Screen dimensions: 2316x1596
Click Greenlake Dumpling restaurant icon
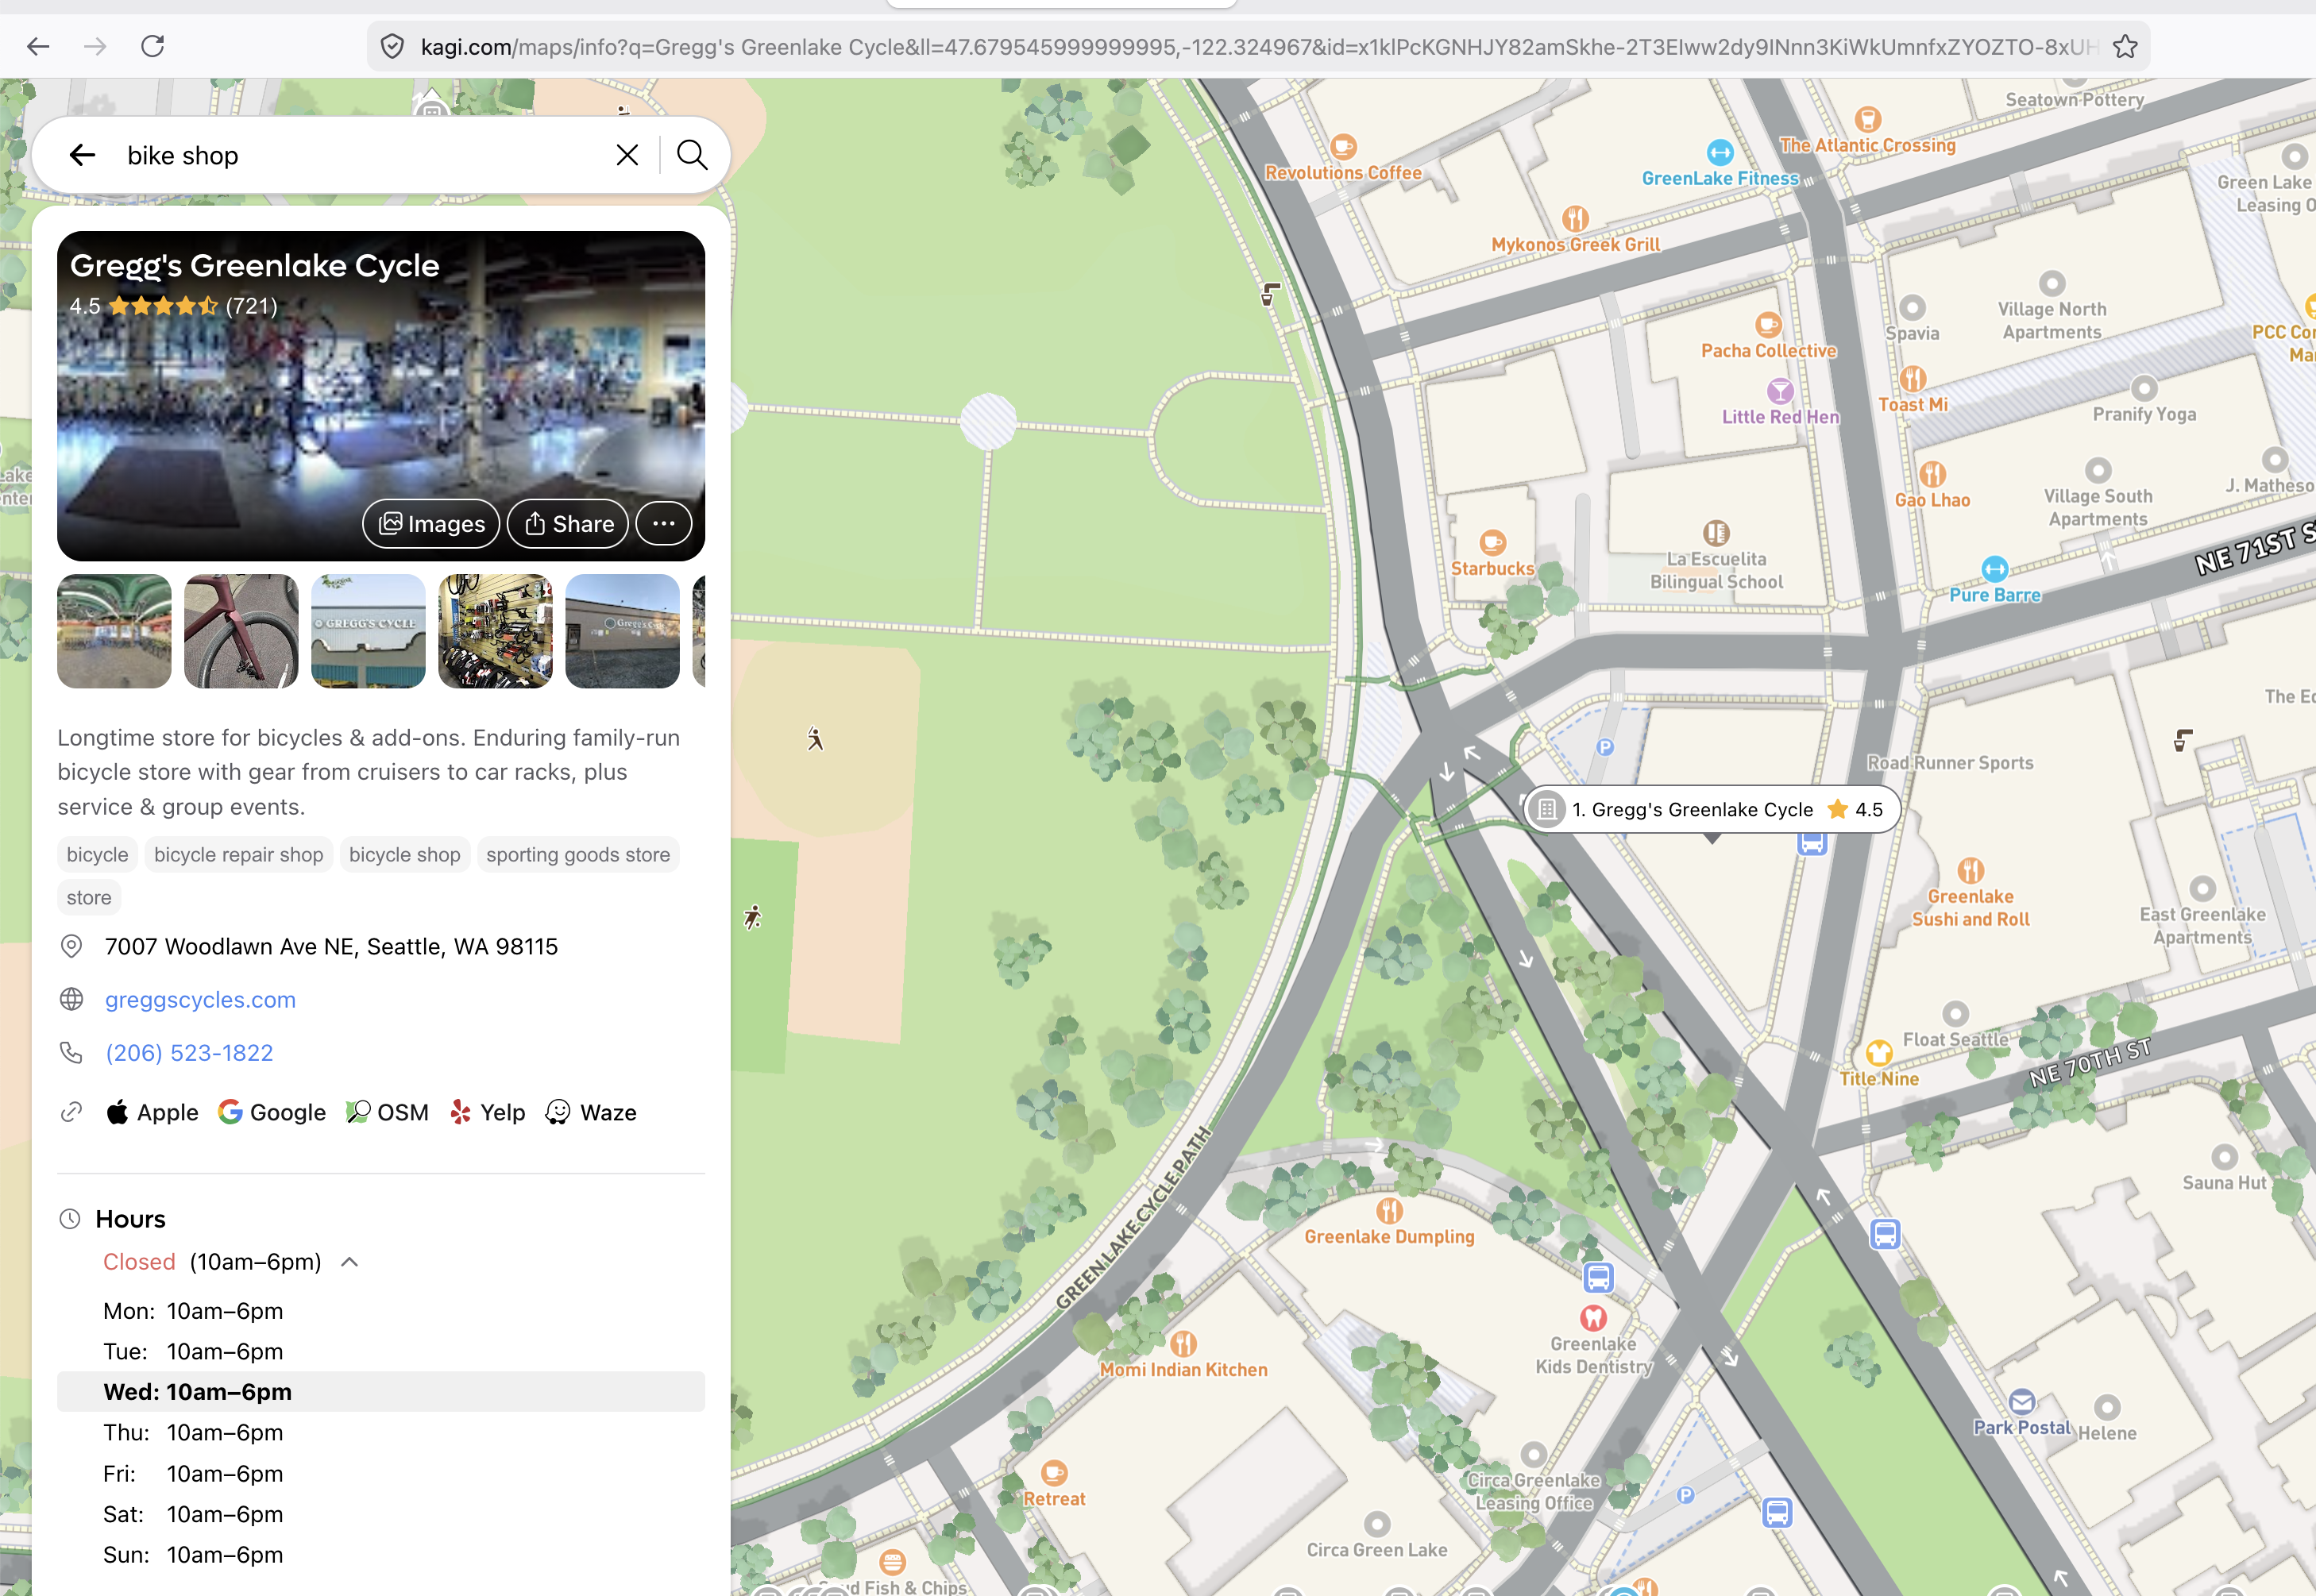1389,1211
